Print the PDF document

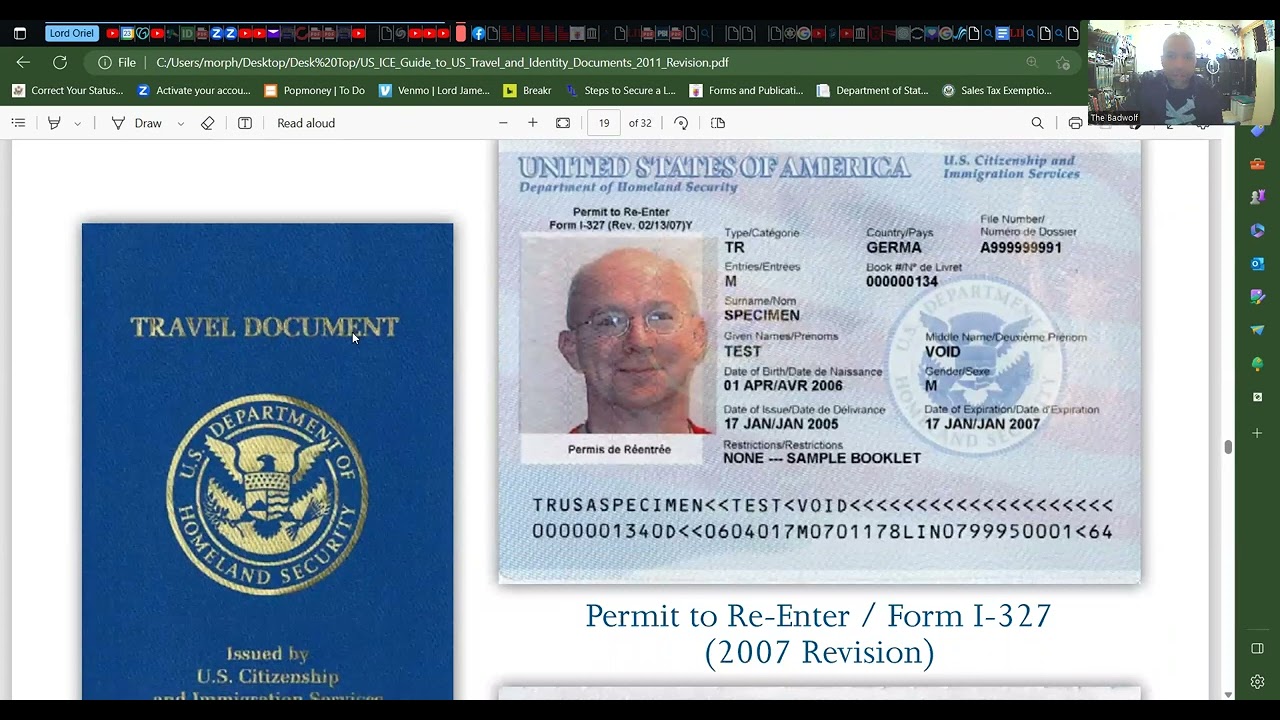1075,123
